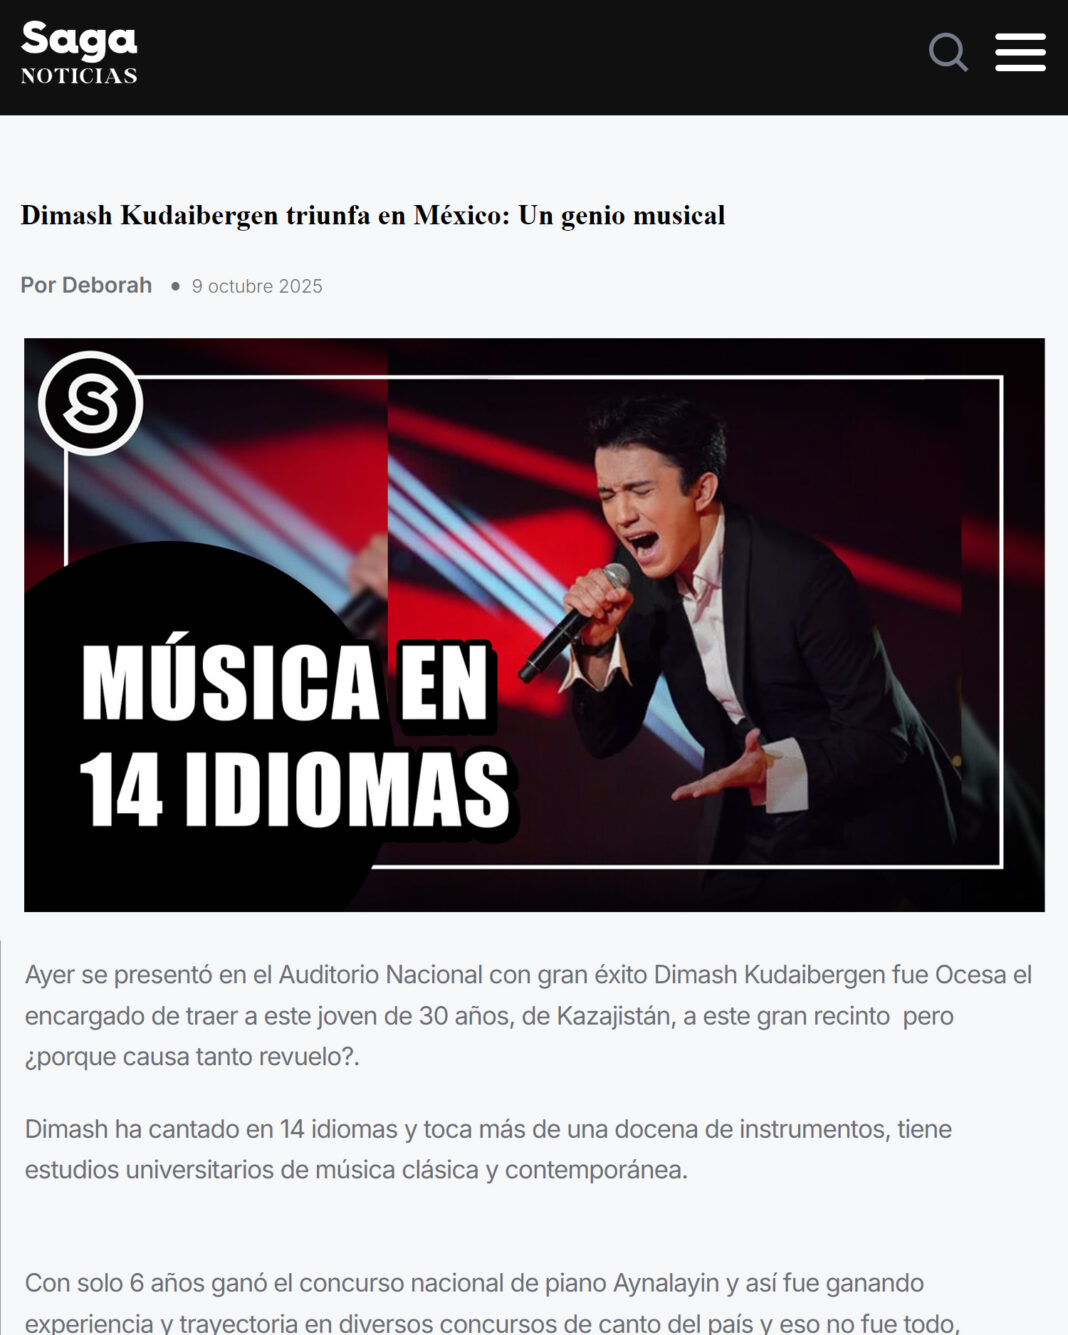Image resolution: width=1068 pixels, height=1335 pixels.
Task: Click the paragraph starting Con solo 6 años
Action: pos(492,1302)
